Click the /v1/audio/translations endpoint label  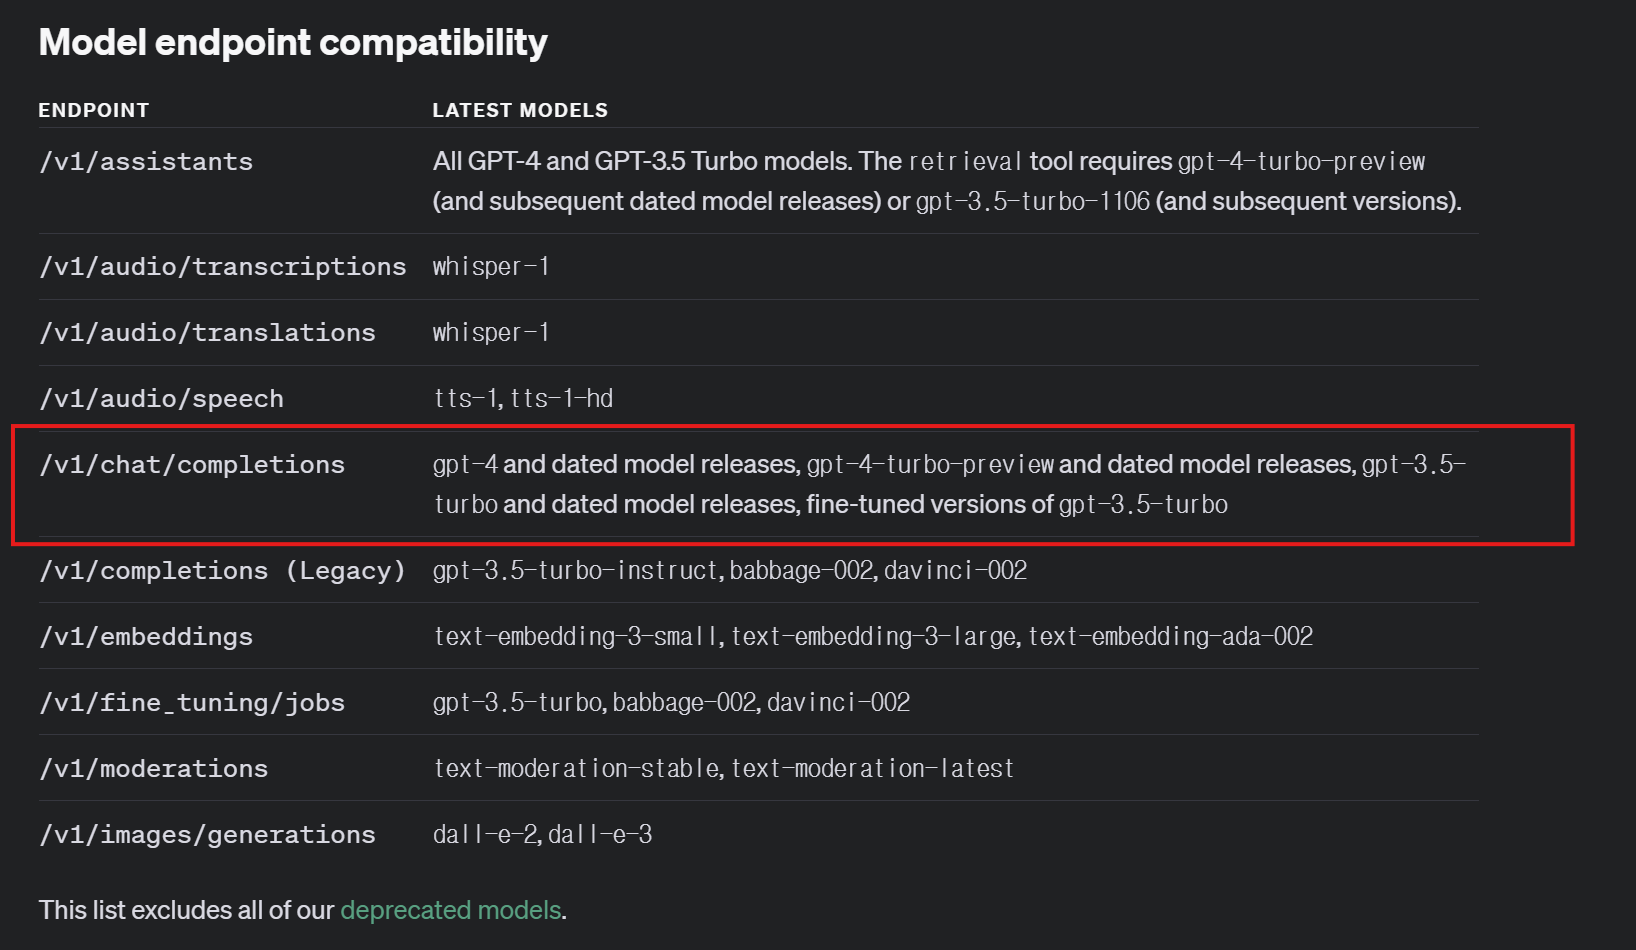(x=207, y=333)
